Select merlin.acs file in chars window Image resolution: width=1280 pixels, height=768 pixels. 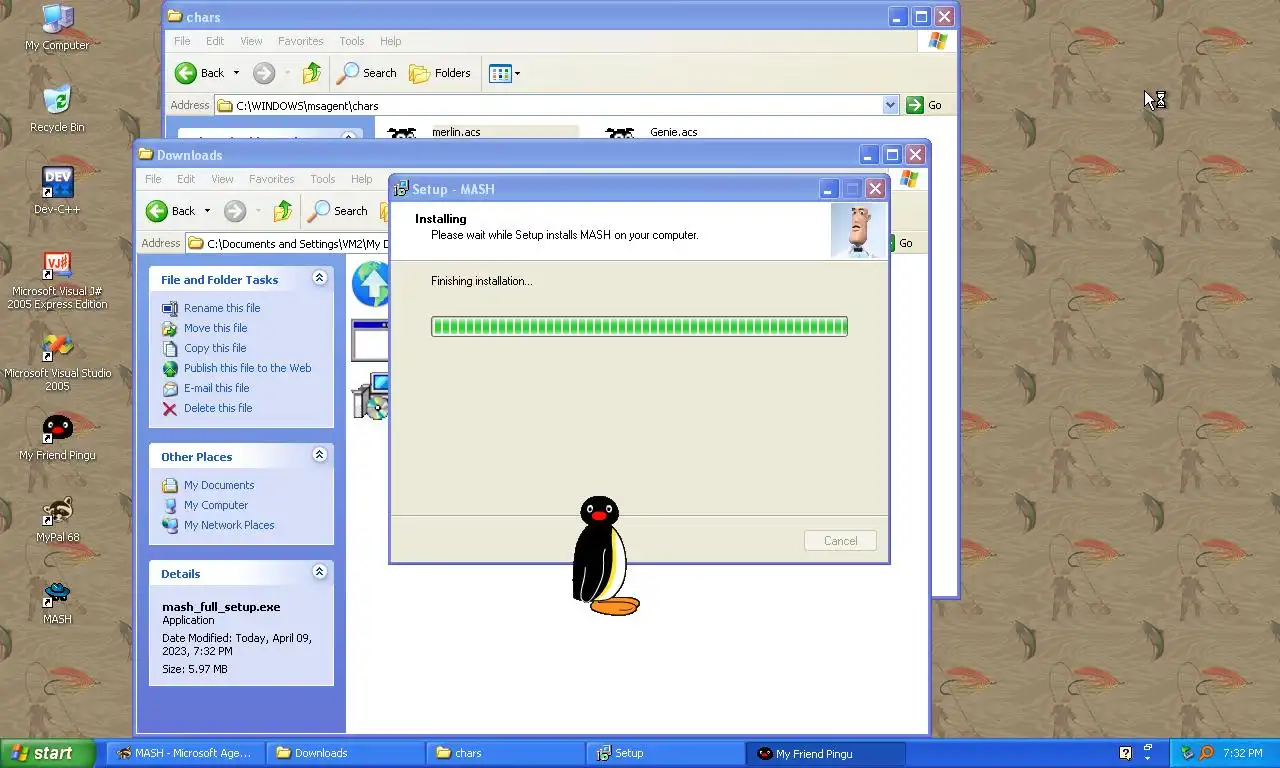(456, 132)
